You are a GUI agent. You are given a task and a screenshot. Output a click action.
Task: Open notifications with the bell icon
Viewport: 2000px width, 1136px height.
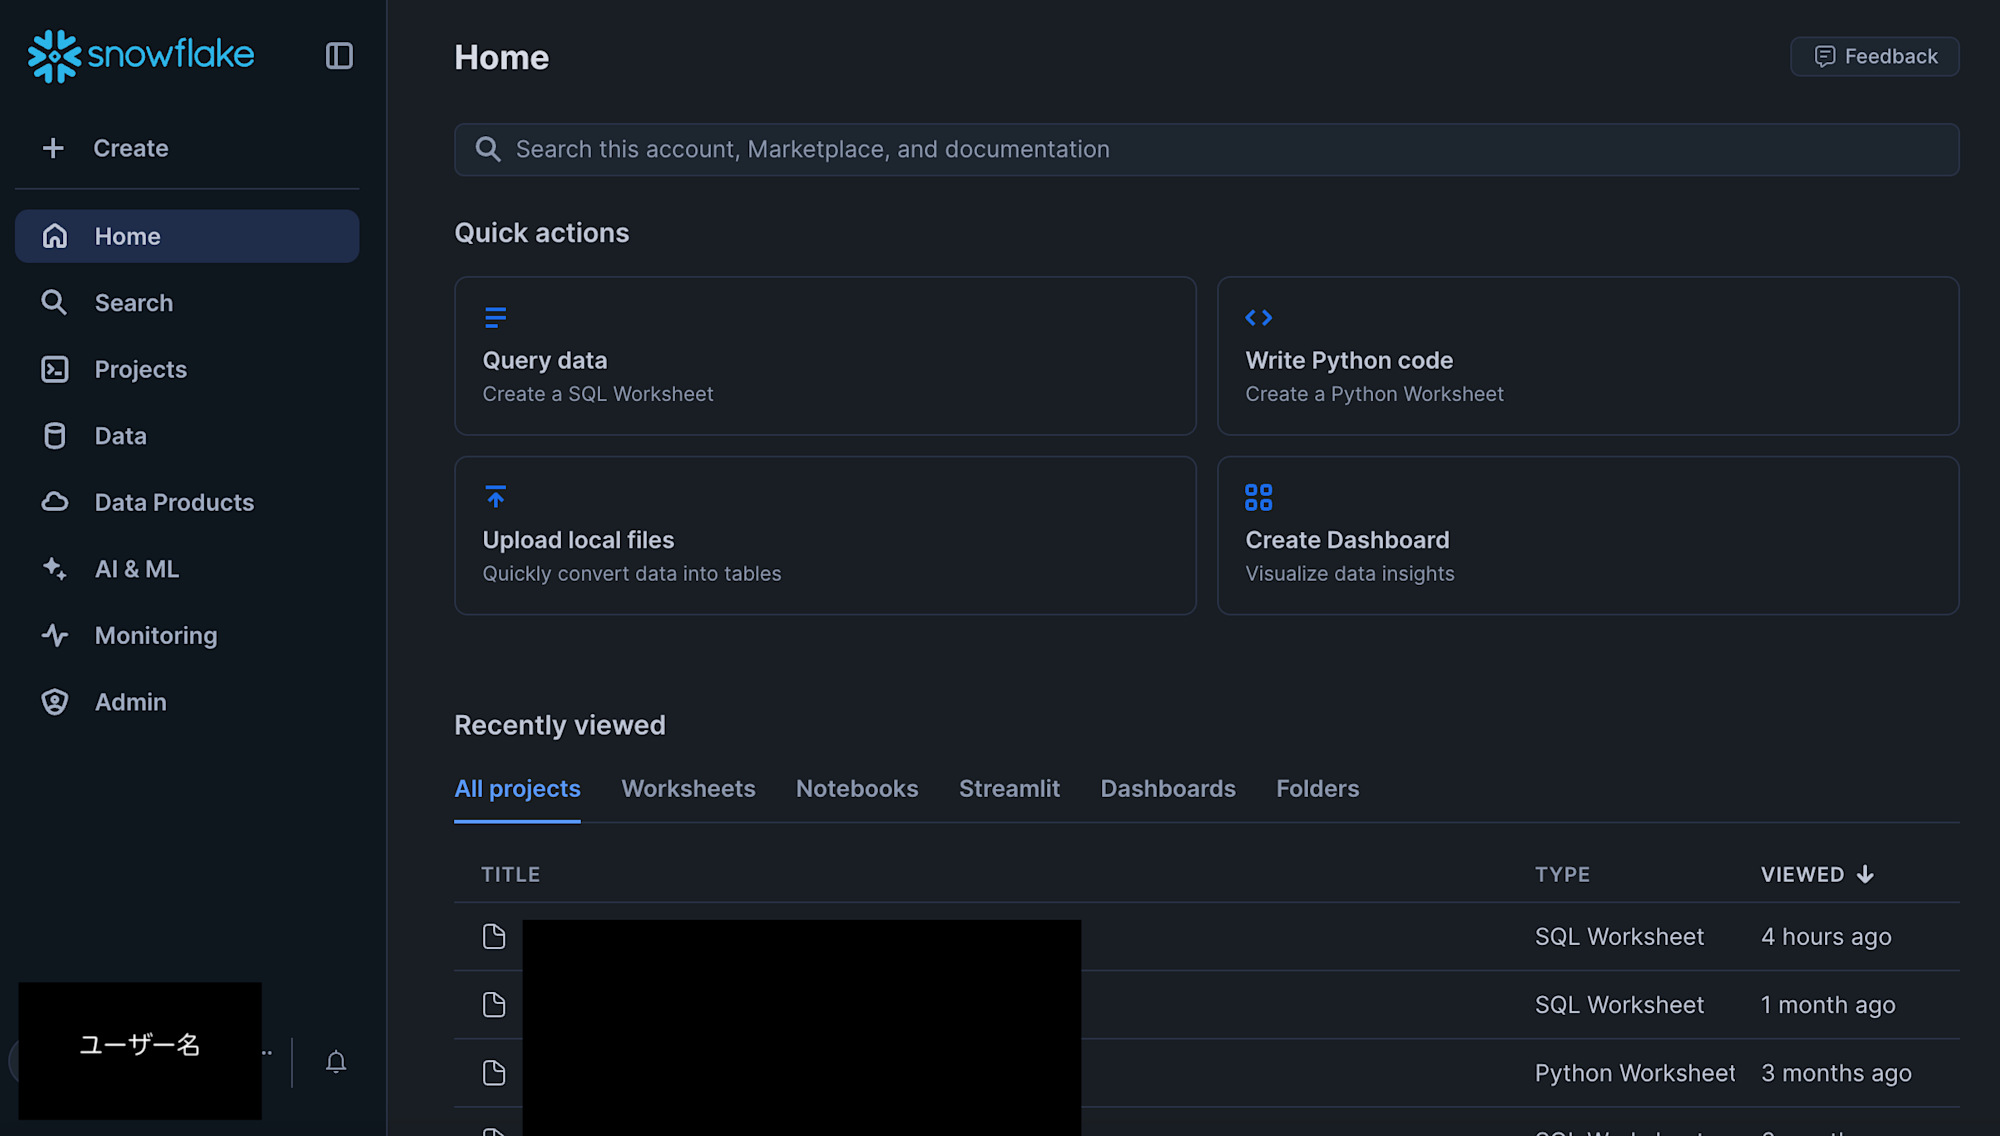pos(336,1062)
